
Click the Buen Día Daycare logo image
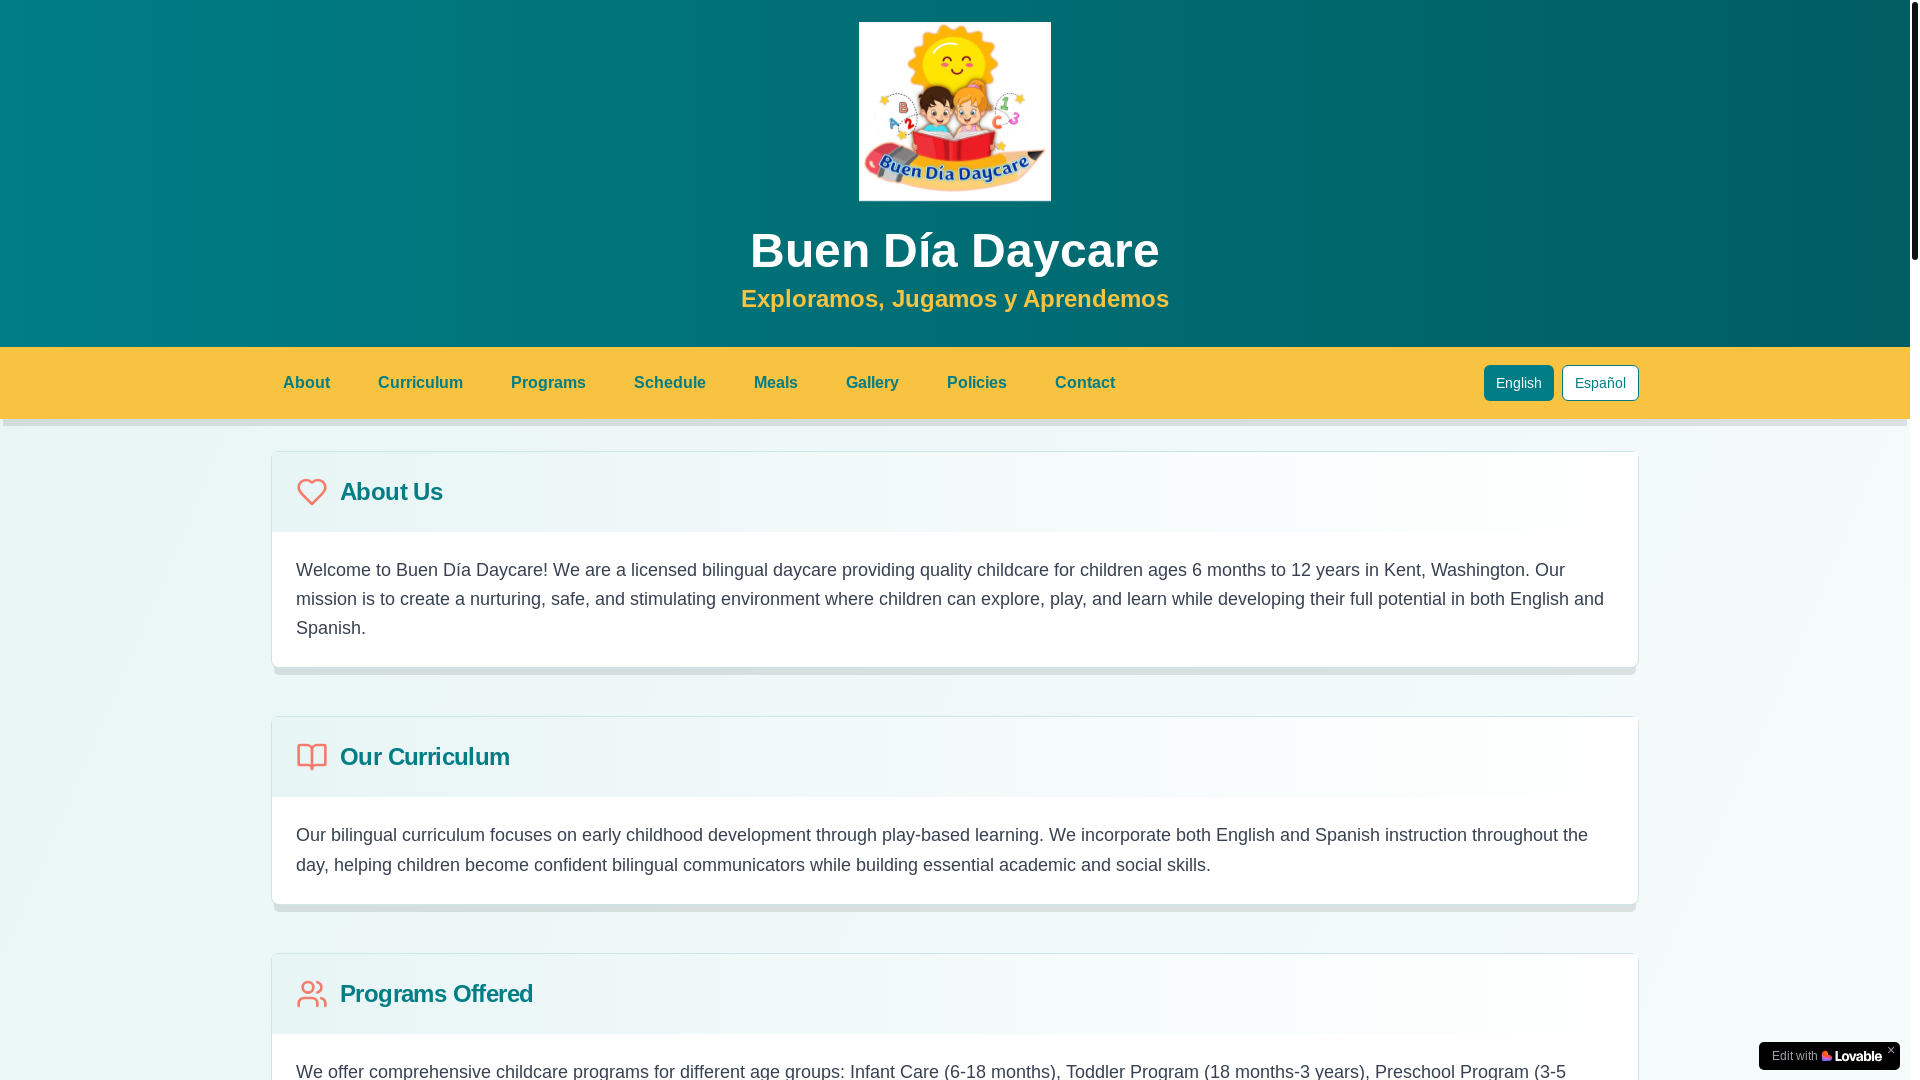point(955,111)
